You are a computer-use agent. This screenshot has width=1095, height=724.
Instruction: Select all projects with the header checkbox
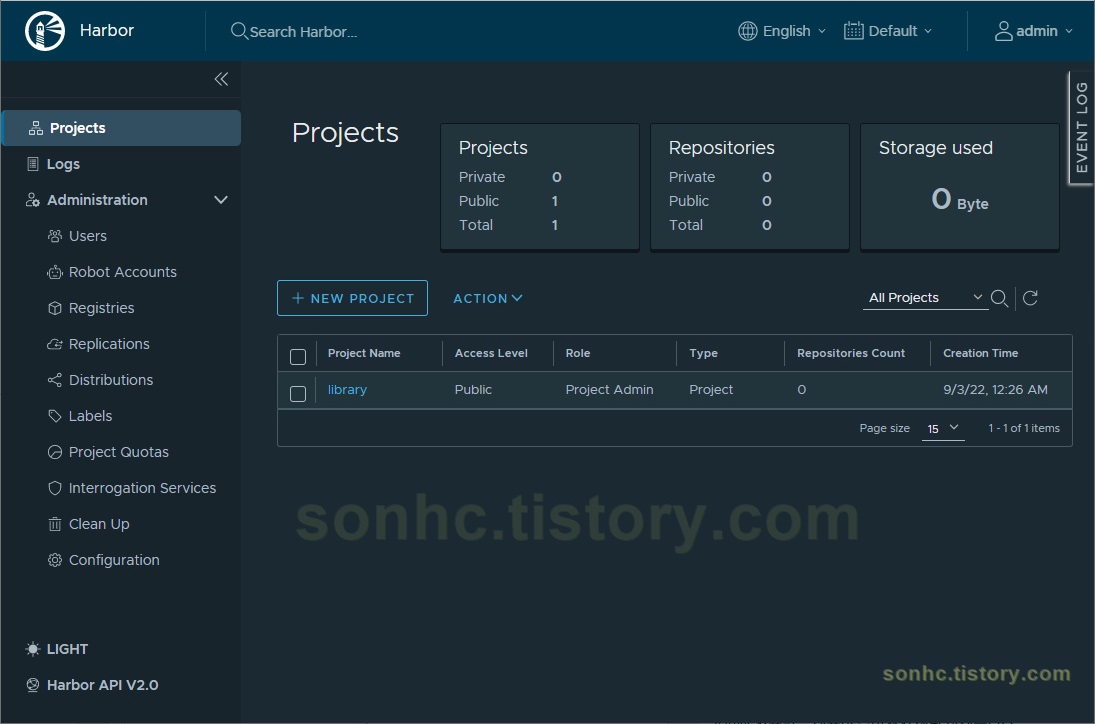click(297, 357)
